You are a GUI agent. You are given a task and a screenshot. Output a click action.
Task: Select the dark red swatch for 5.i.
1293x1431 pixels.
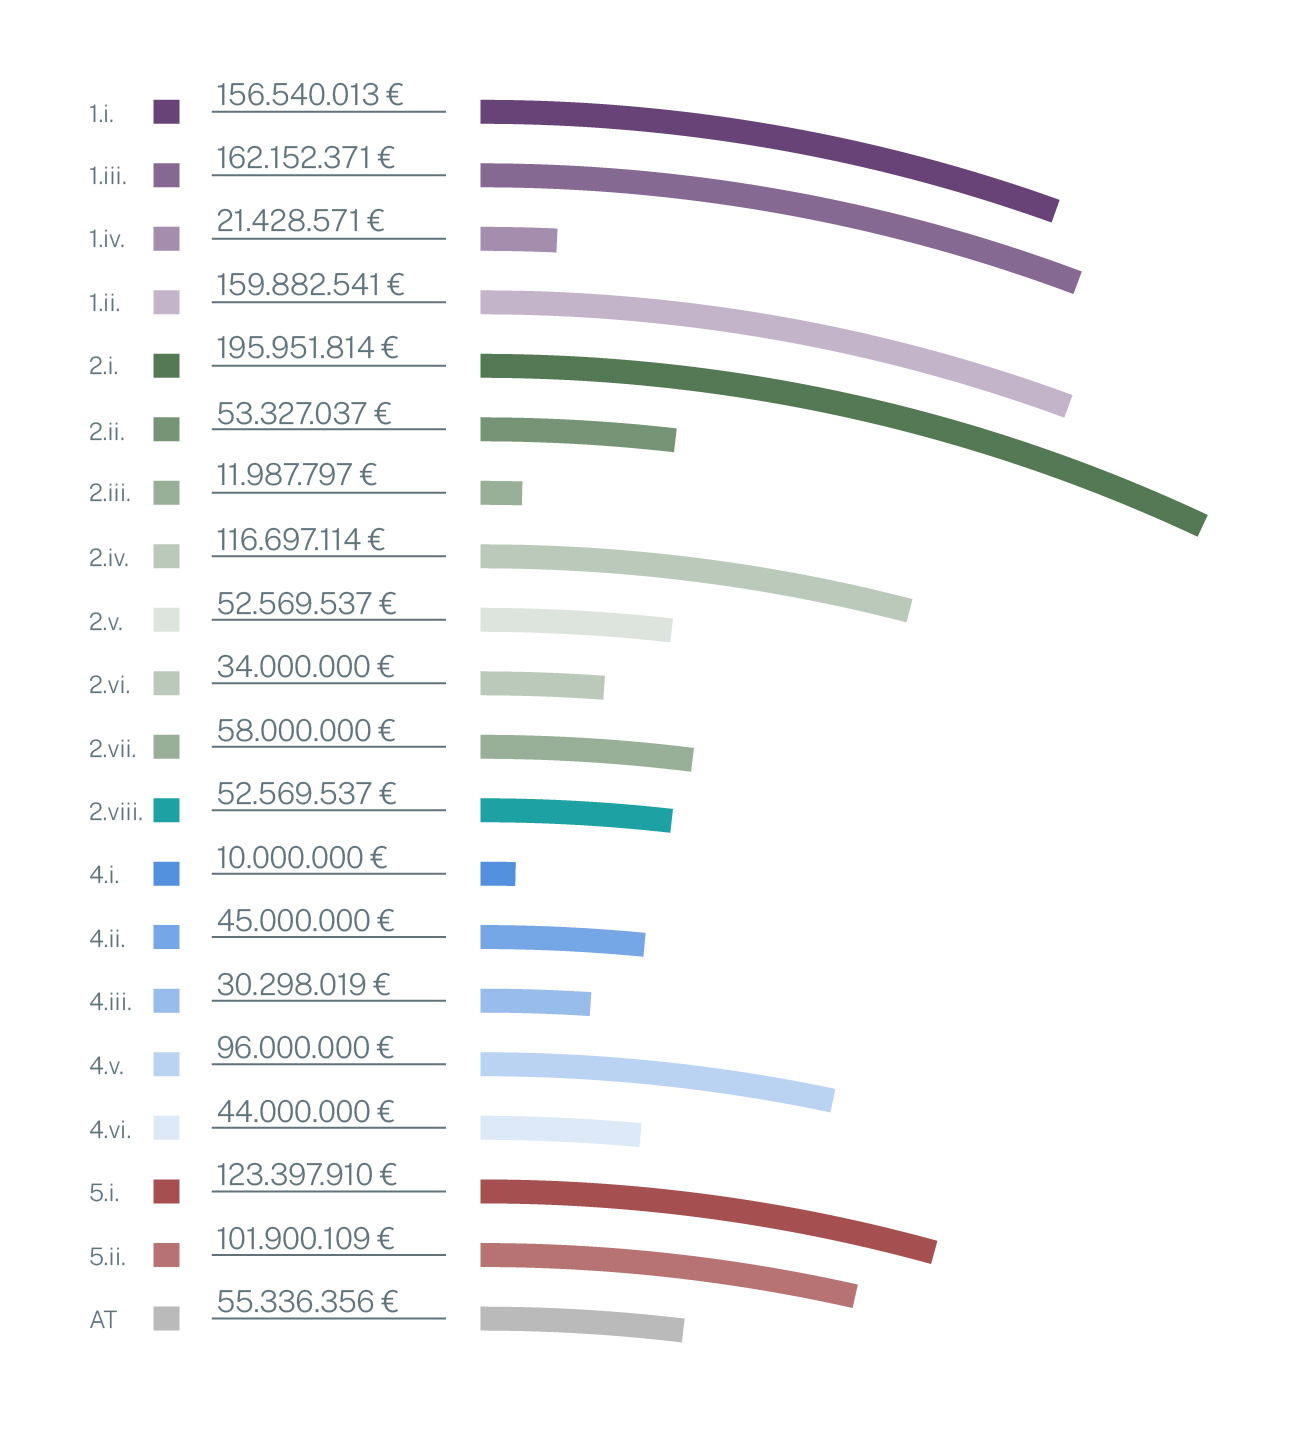[x=166, y=1191]
